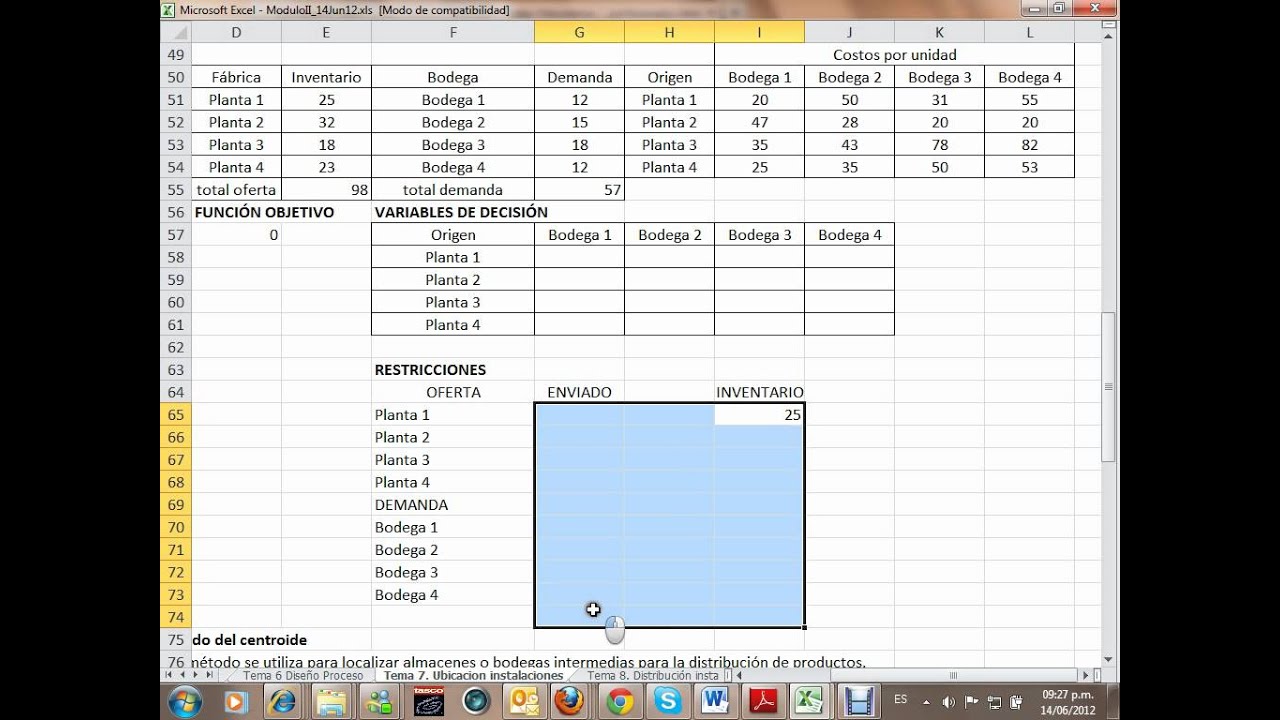The width and height of the screenshot is (1280, 720).
Task: Click Planta 1 cost to Bodega 1 cell (20)
Action: click(759, 100)
